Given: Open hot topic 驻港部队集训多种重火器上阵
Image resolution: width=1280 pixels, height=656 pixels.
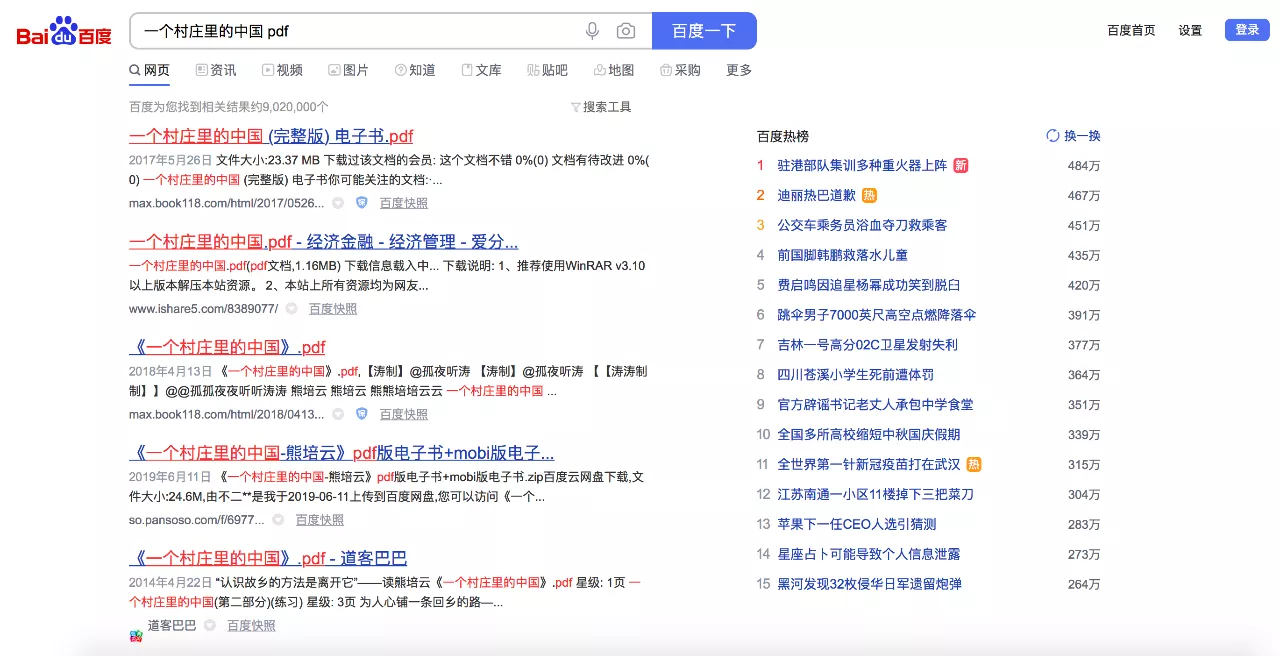Looking at the screenshot, I should 862,165.
